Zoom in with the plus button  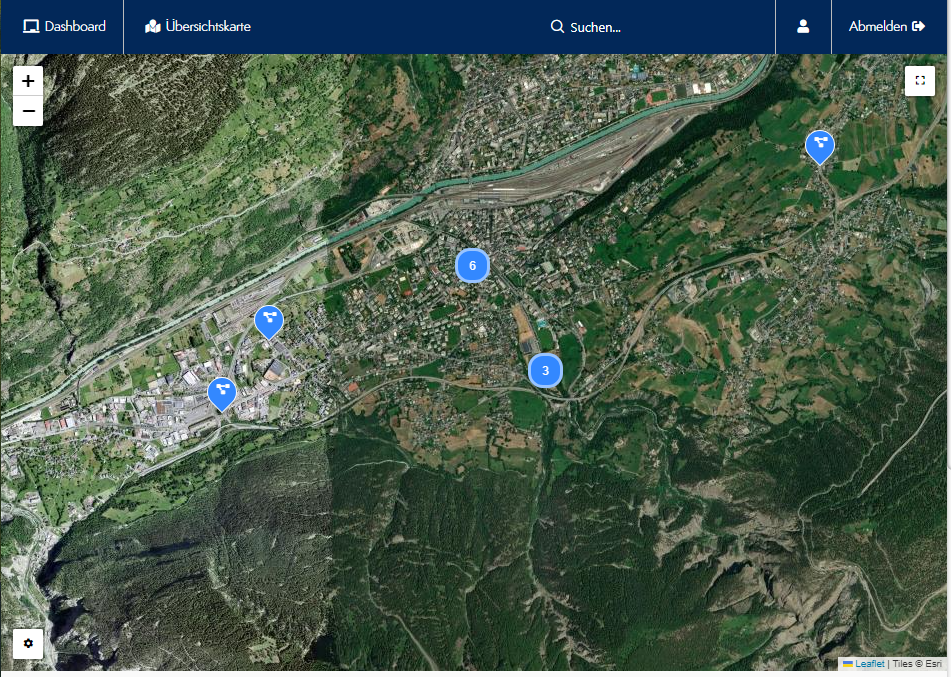[x=28, y=81]
